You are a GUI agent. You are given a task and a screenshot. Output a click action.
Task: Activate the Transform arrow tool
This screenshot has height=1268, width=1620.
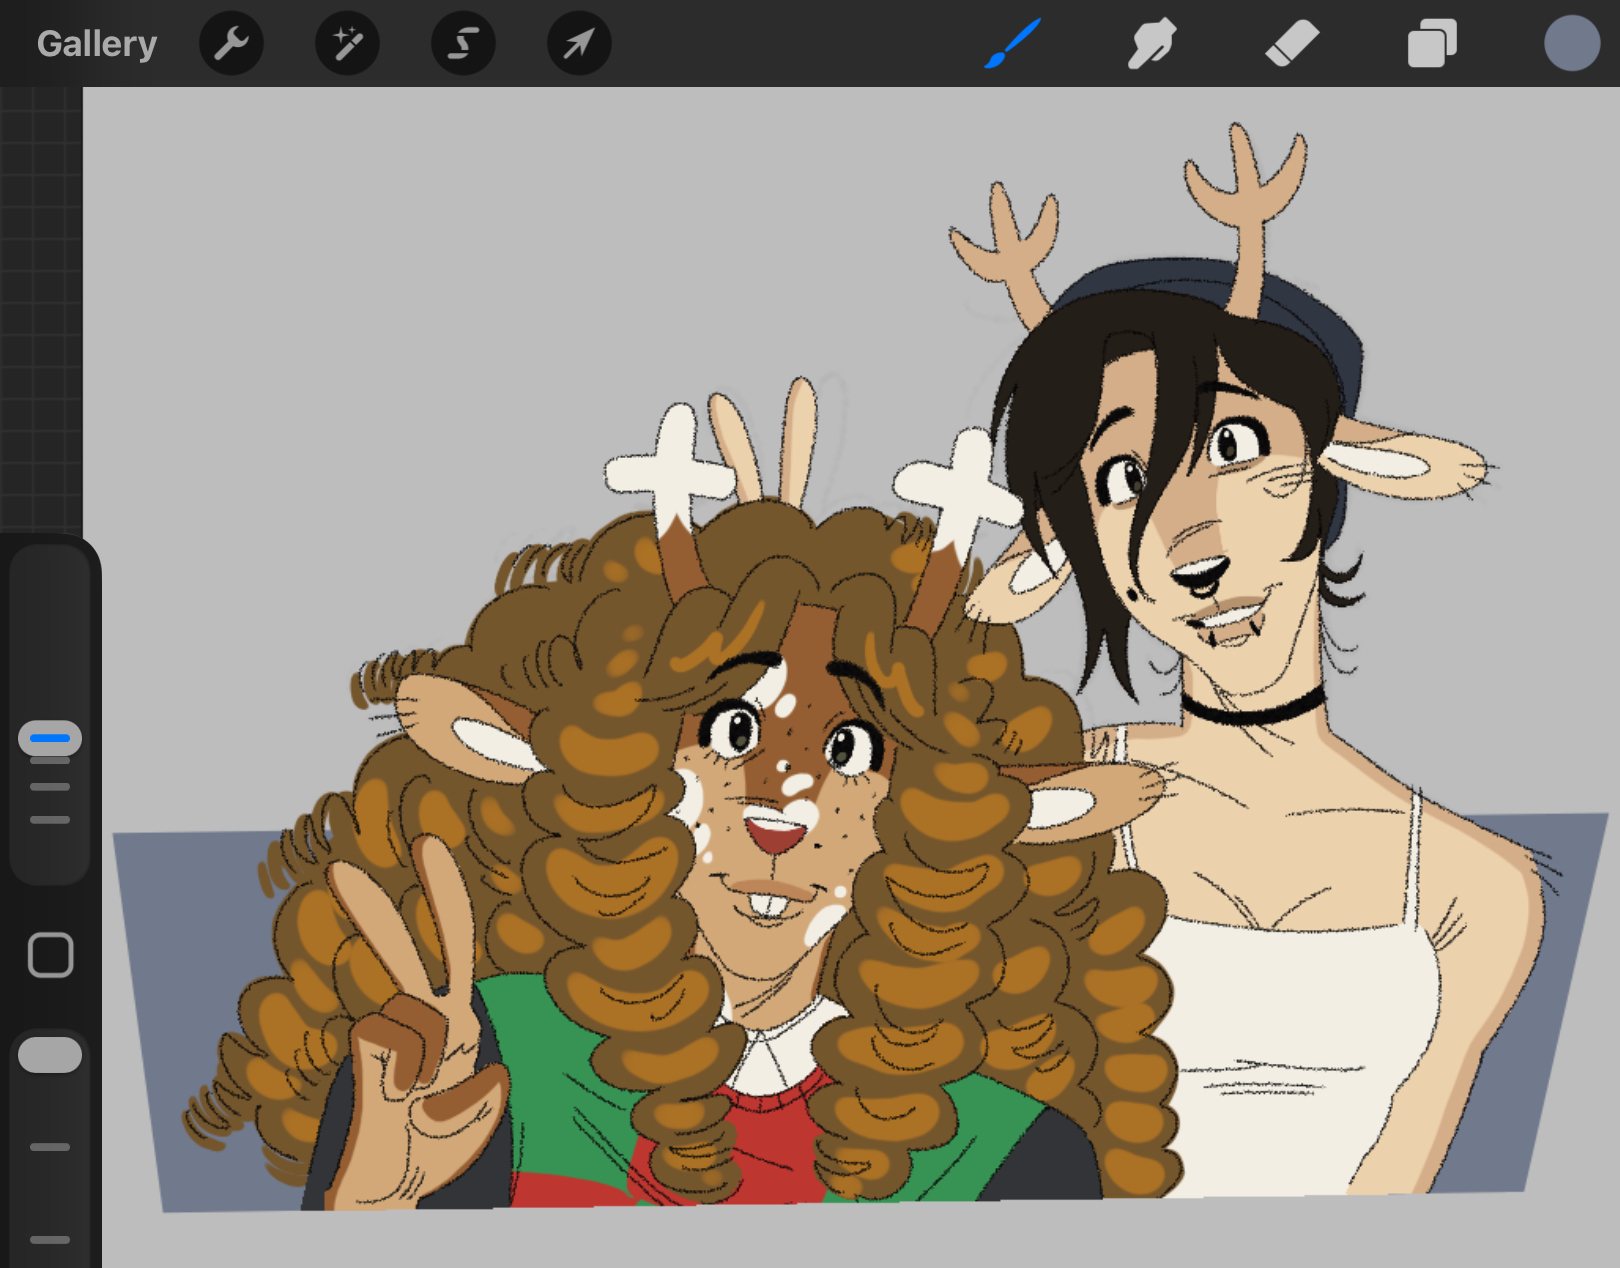coord(579,44)
